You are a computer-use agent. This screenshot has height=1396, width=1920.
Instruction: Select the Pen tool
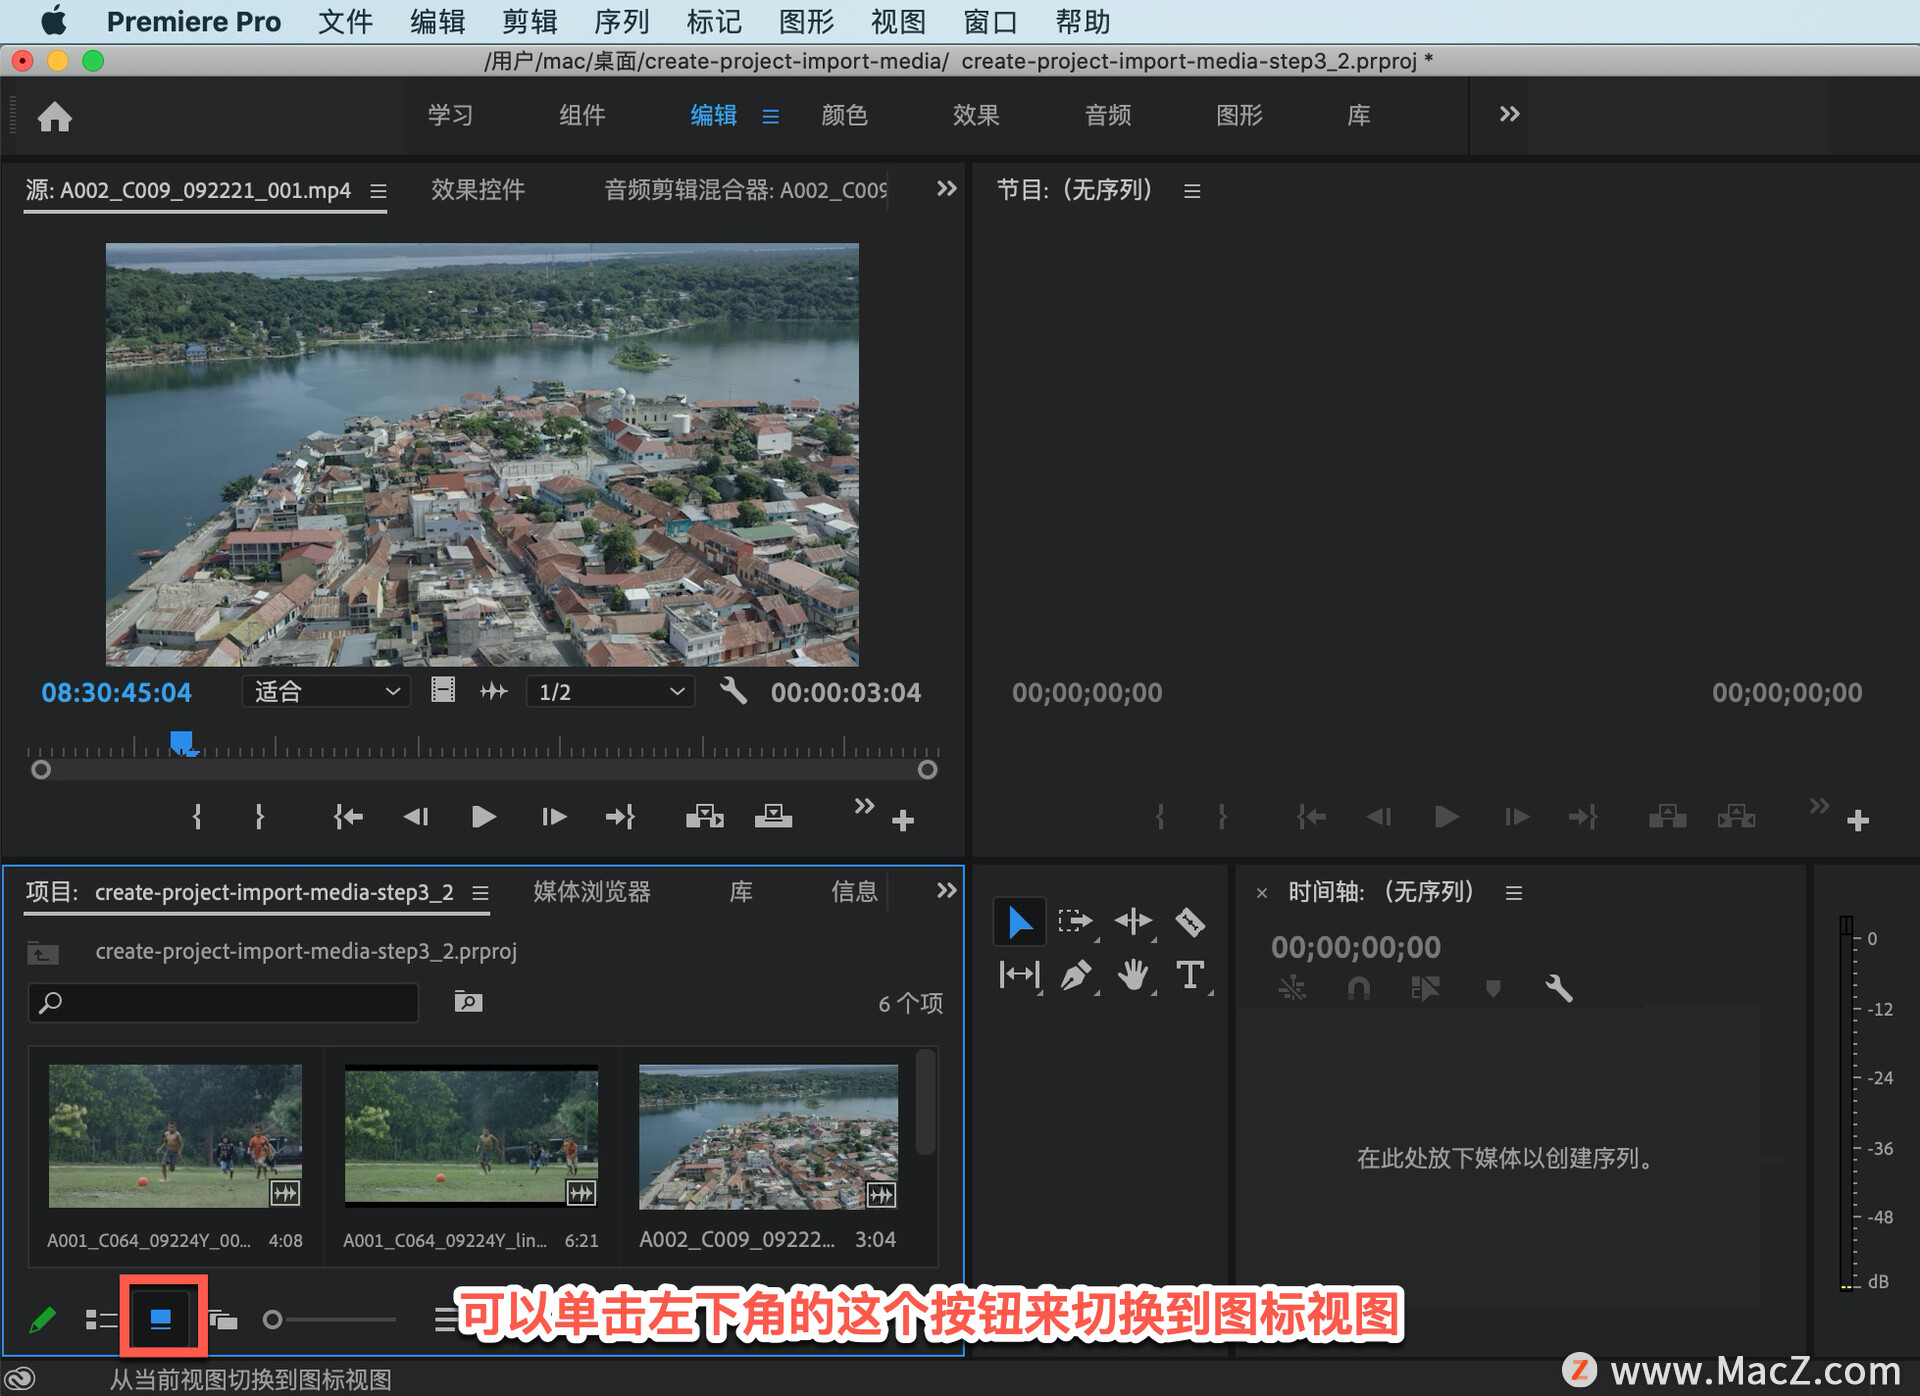1076,974
